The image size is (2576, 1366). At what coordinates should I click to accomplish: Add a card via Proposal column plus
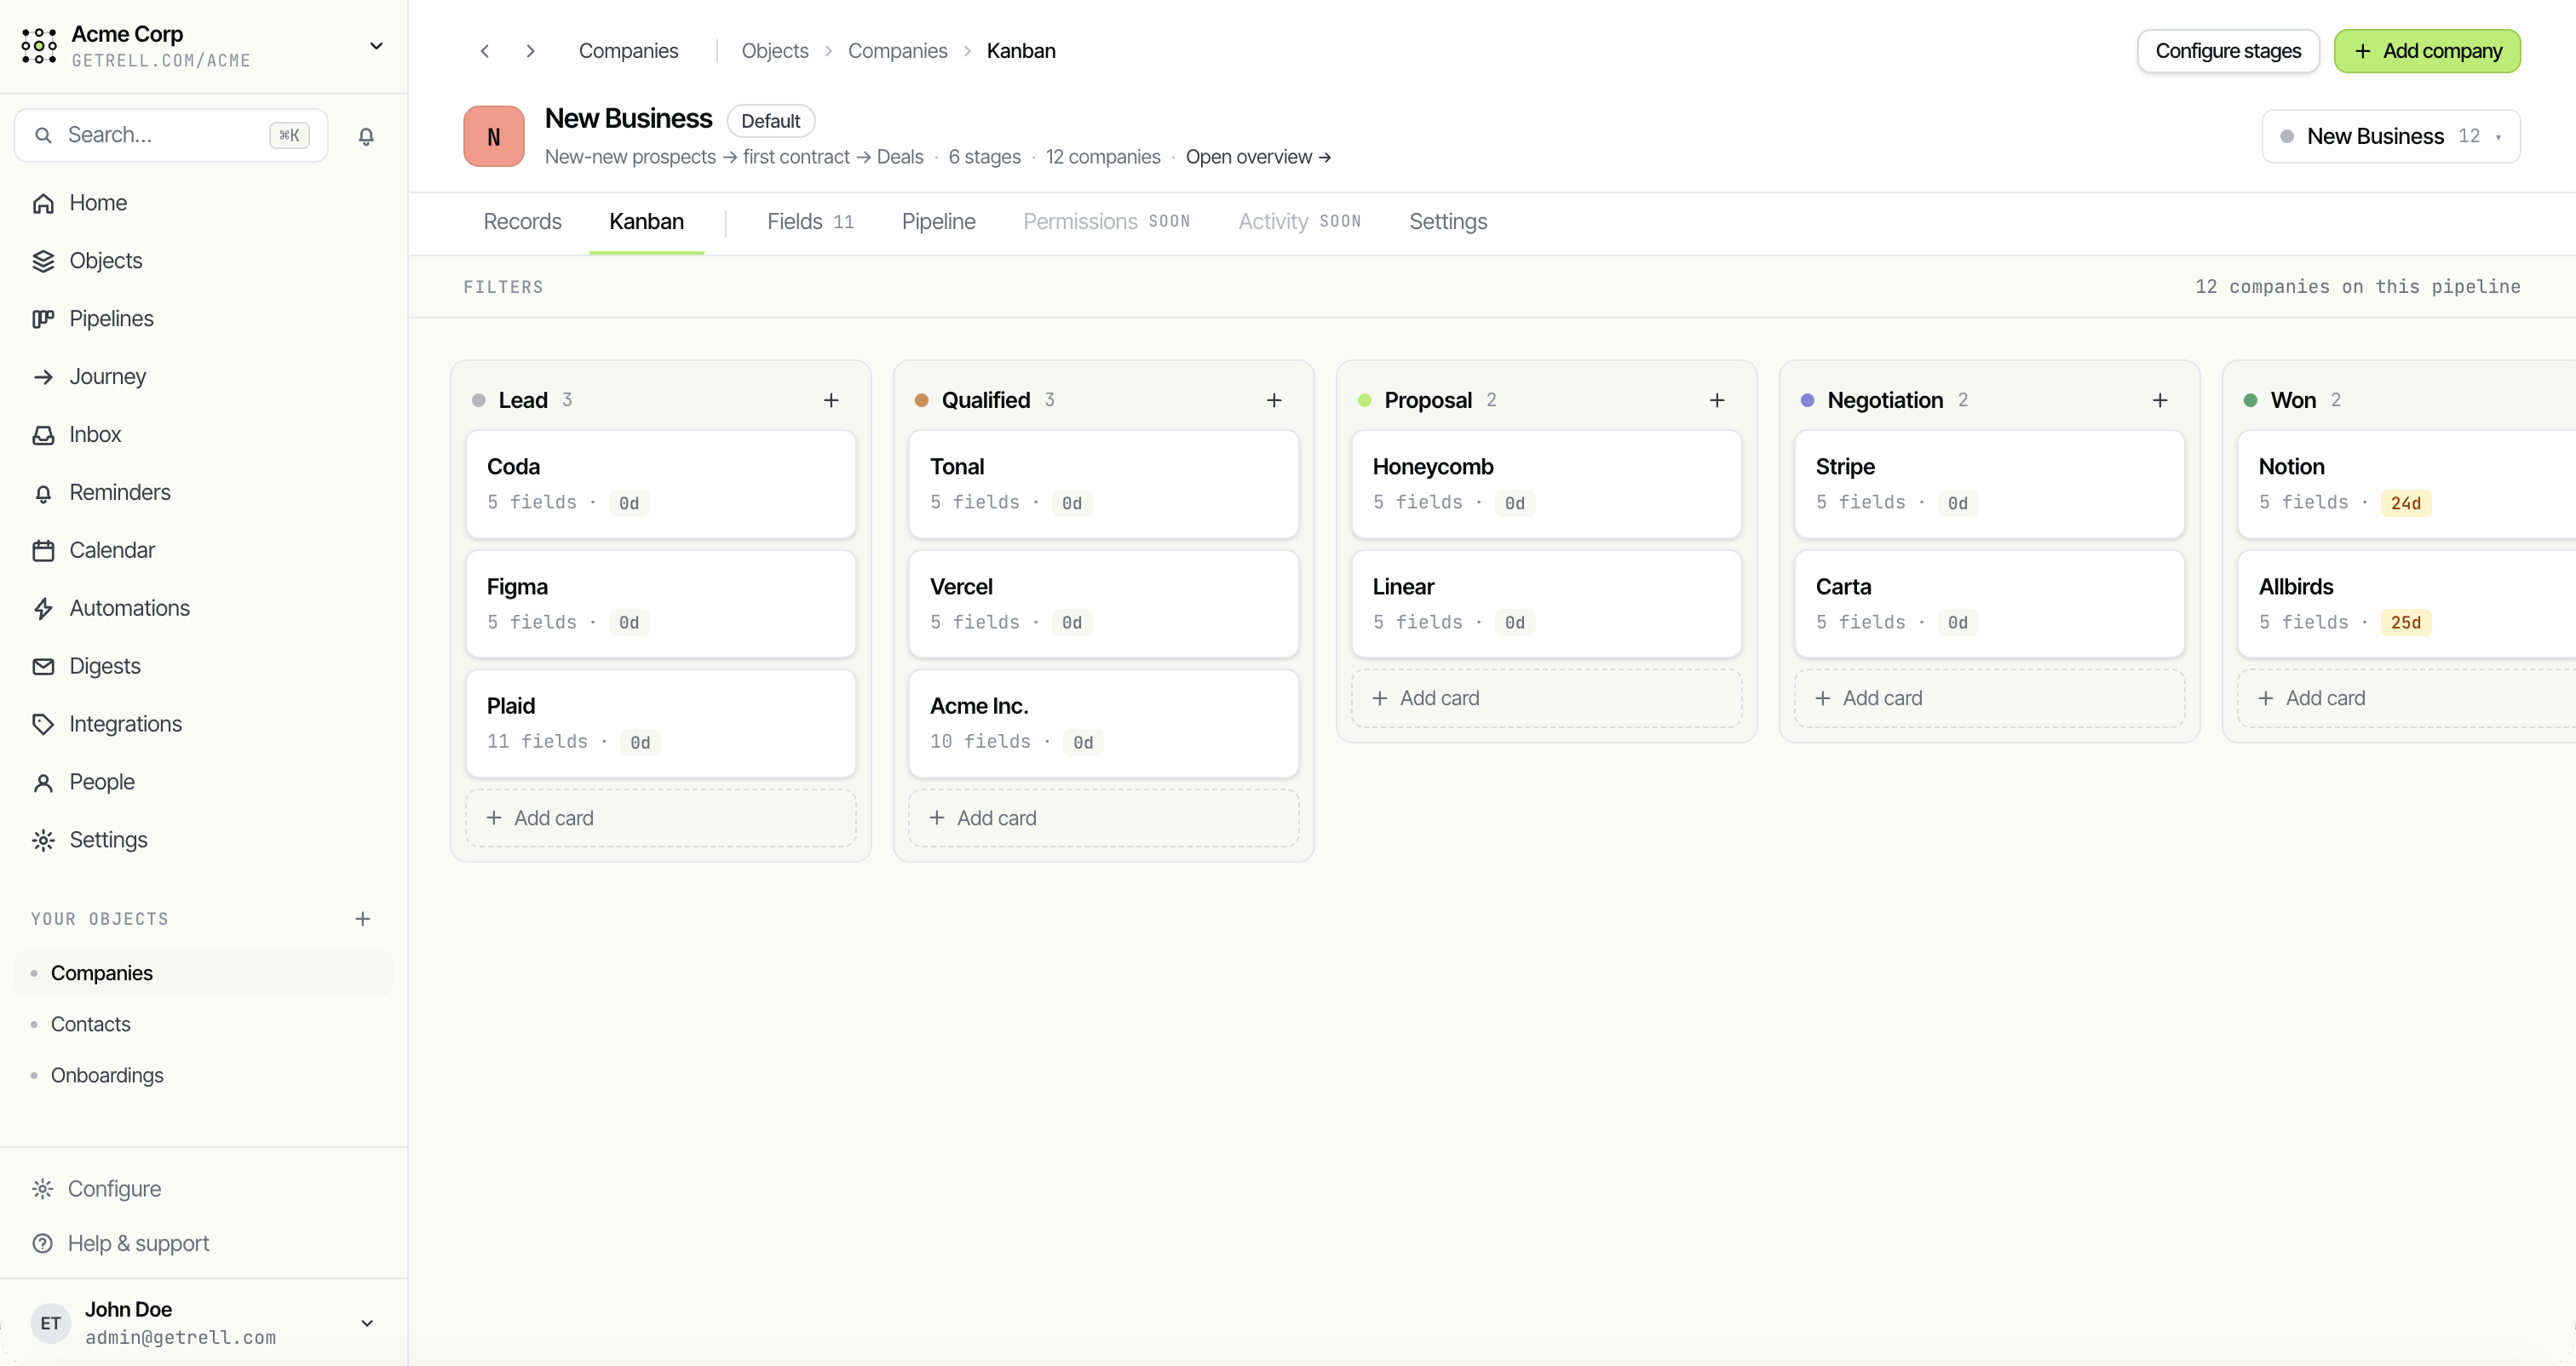[x=1717, y=401]
